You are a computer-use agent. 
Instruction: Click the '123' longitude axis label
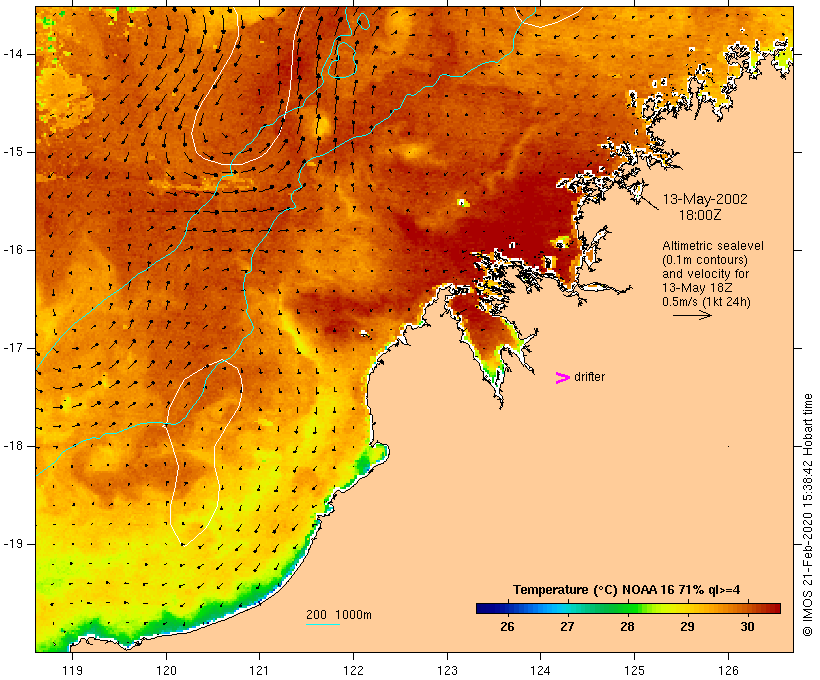coord(447,670)
